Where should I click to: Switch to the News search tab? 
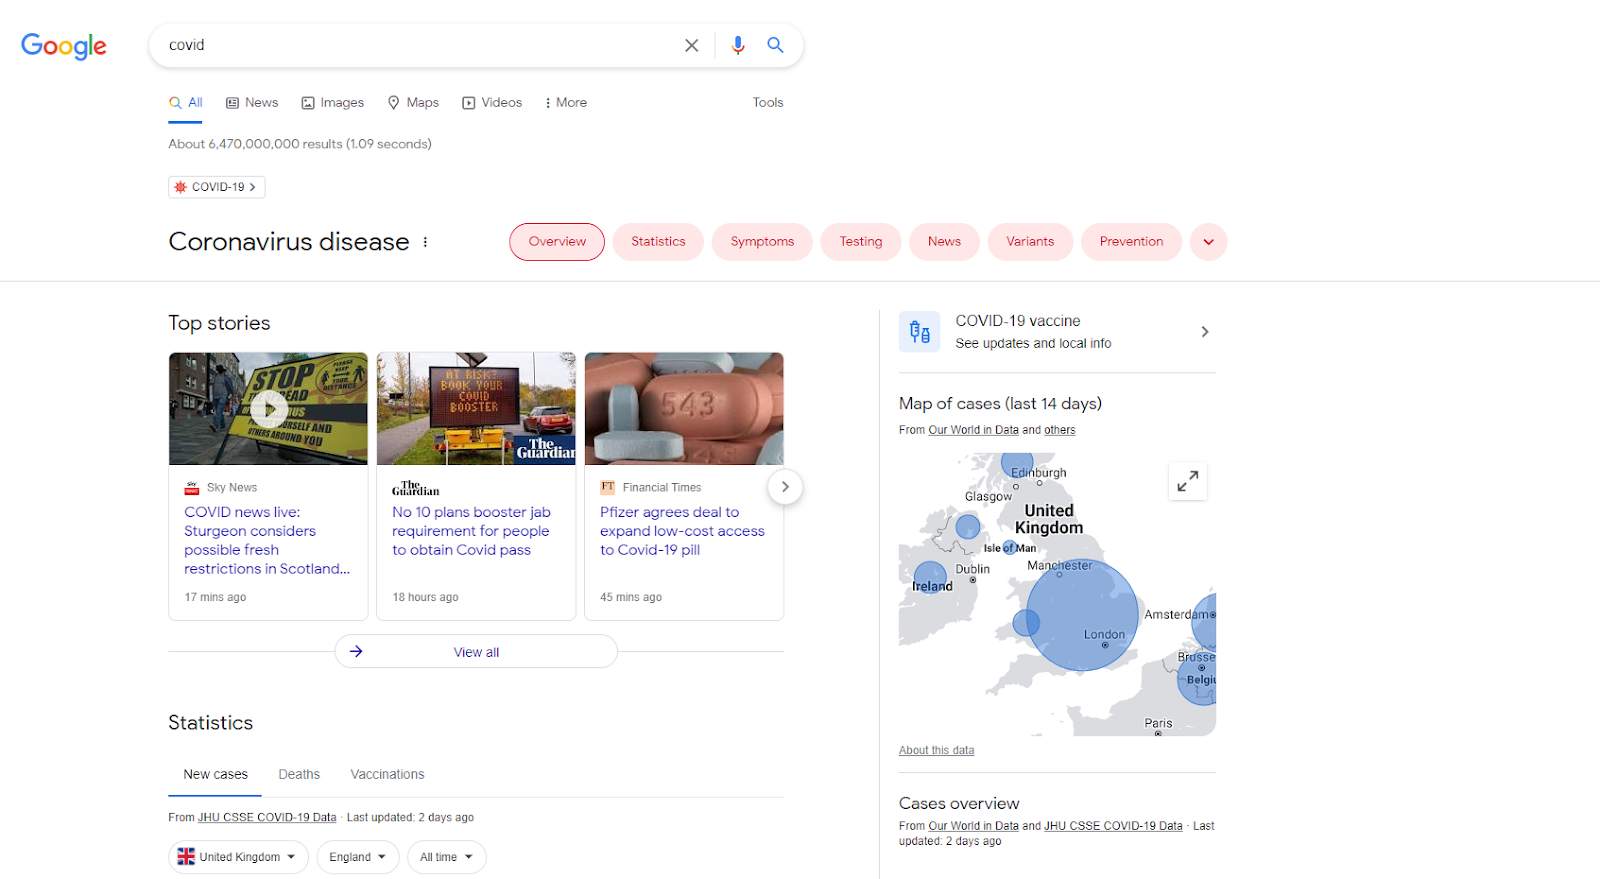click(252, 103)
